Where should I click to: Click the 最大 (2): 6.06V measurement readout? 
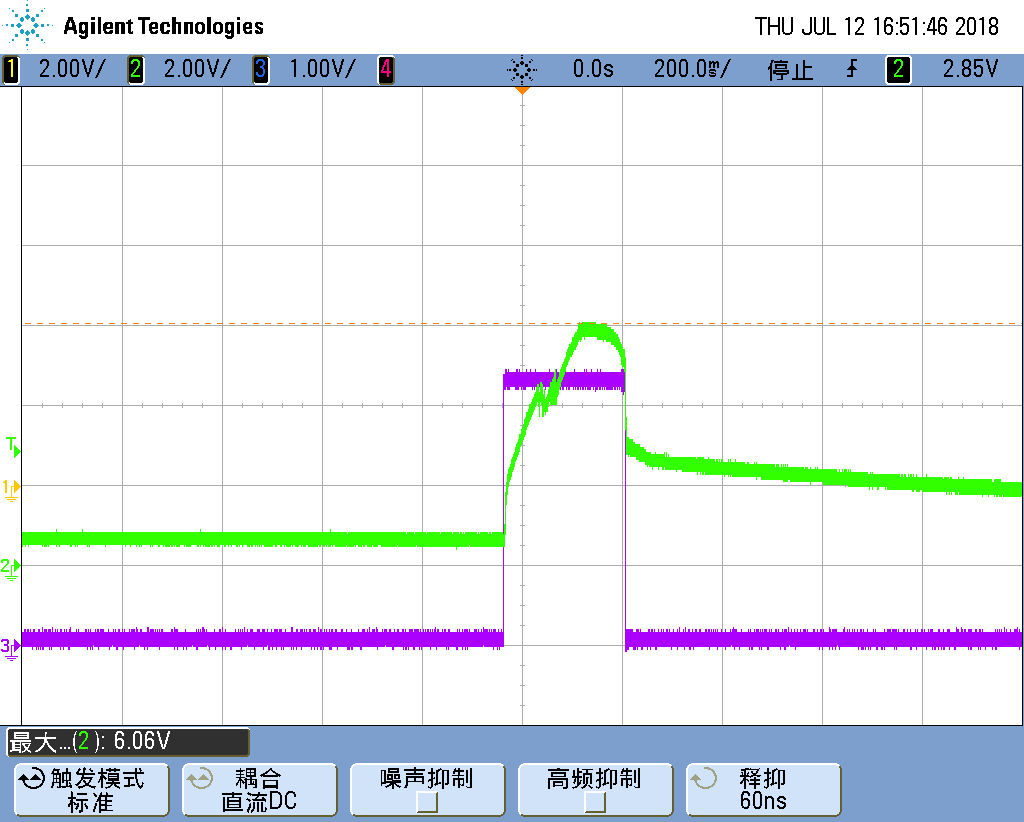point(128,742)
